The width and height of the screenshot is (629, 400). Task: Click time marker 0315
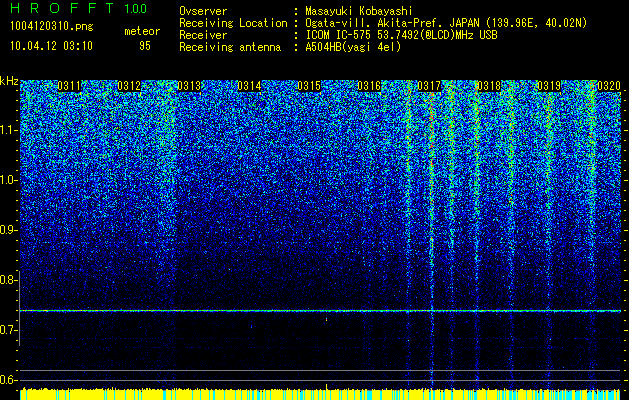[x=309, y=86]
